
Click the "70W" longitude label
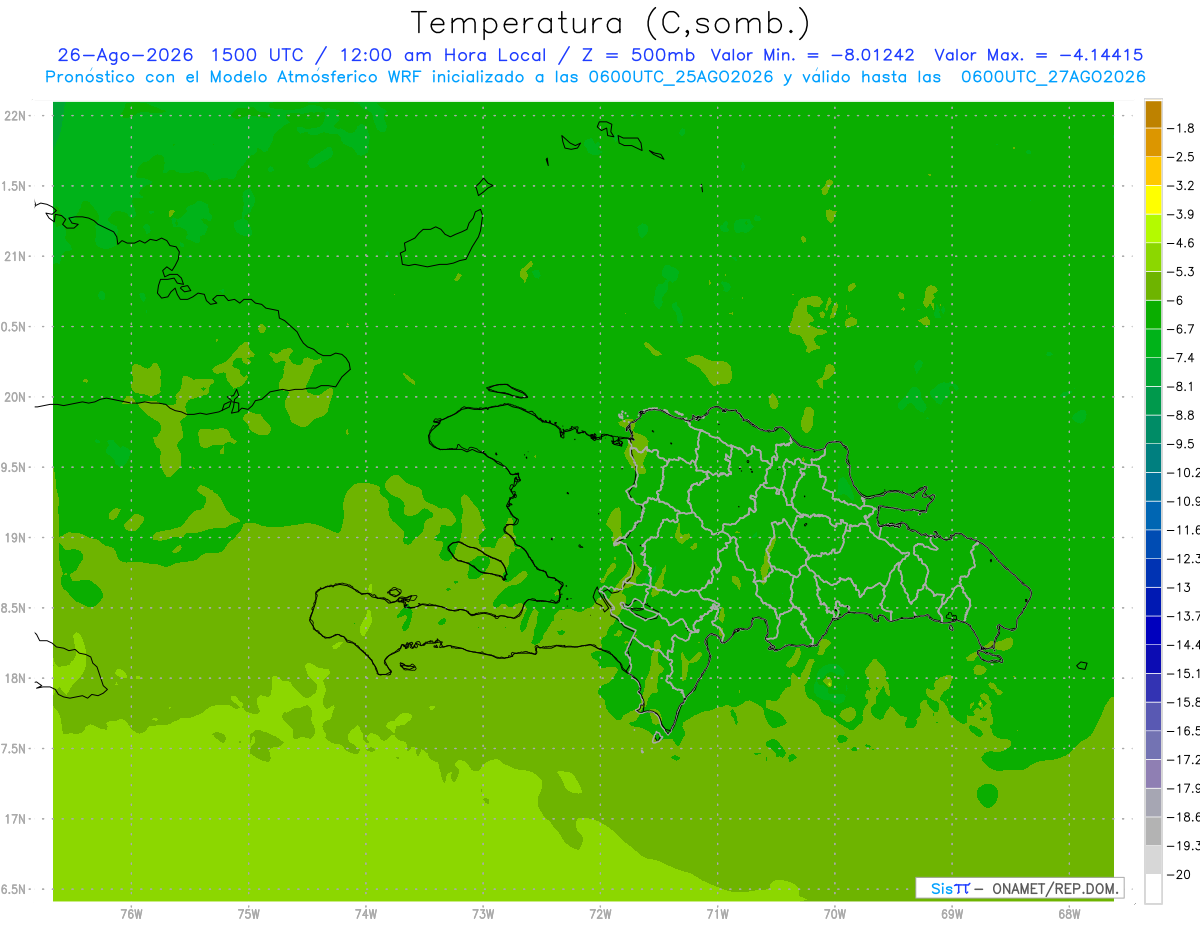(834, 914)
